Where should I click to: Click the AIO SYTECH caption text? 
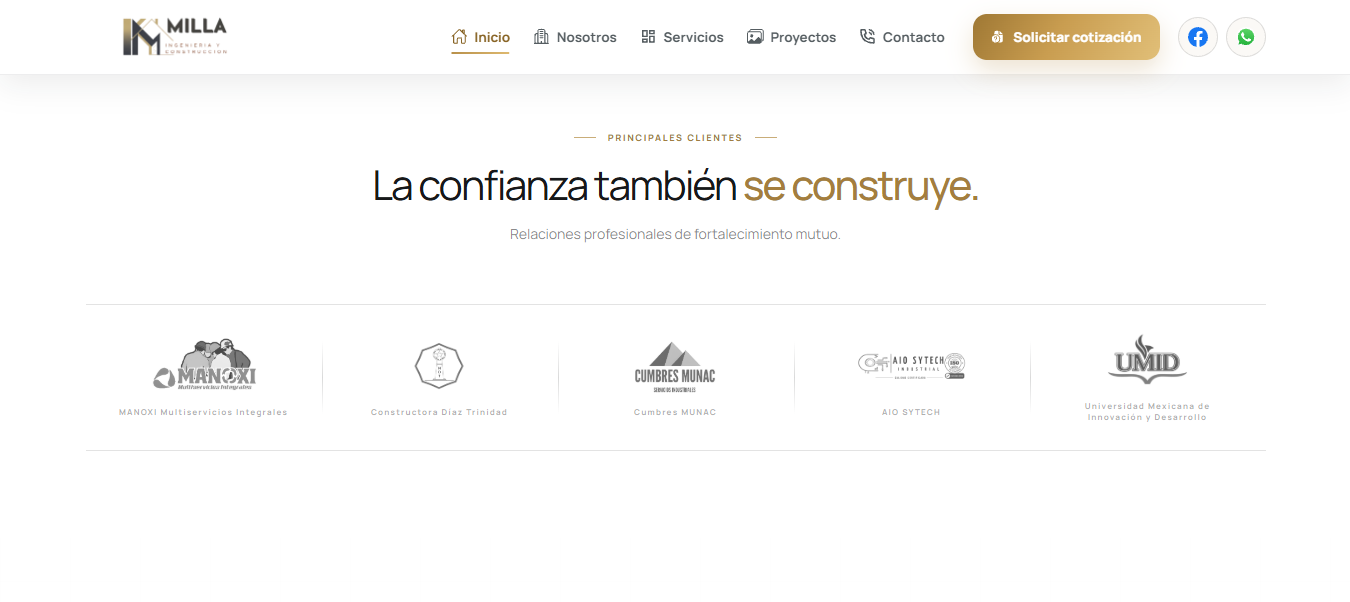pyautogui.click(x=911, y=412)
